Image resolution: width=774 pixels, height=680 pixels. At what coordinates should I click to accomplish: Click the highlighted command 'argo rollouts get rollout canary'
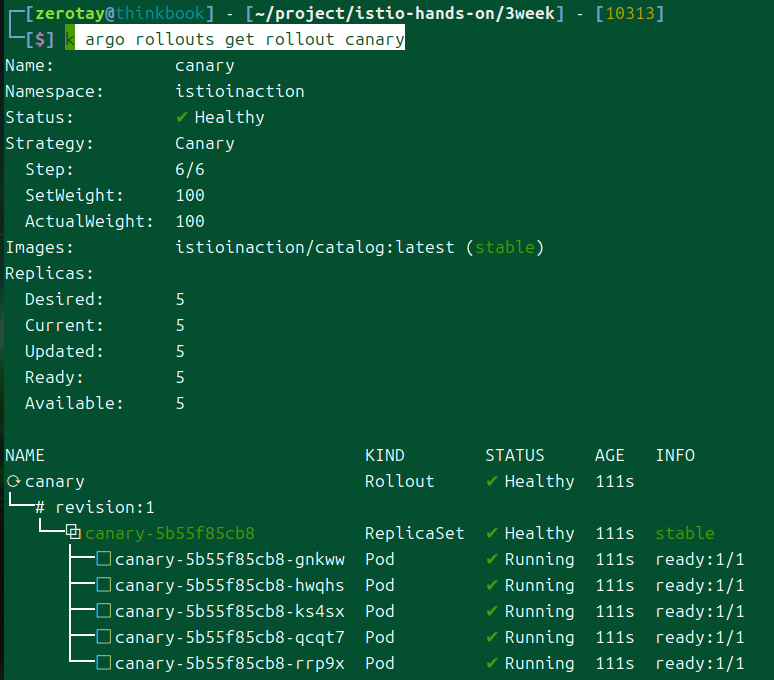tap(245, 39)
